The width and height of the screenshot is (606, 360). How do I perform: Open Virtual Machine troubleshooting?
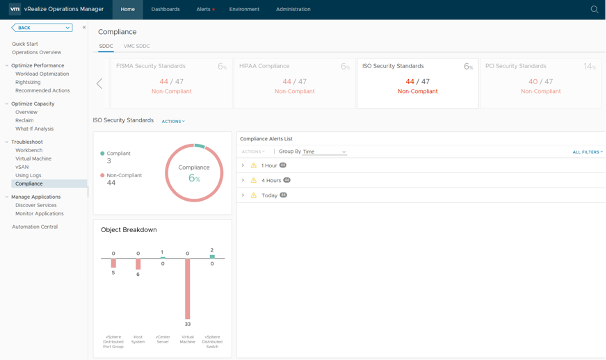click(x=33, y=159)
